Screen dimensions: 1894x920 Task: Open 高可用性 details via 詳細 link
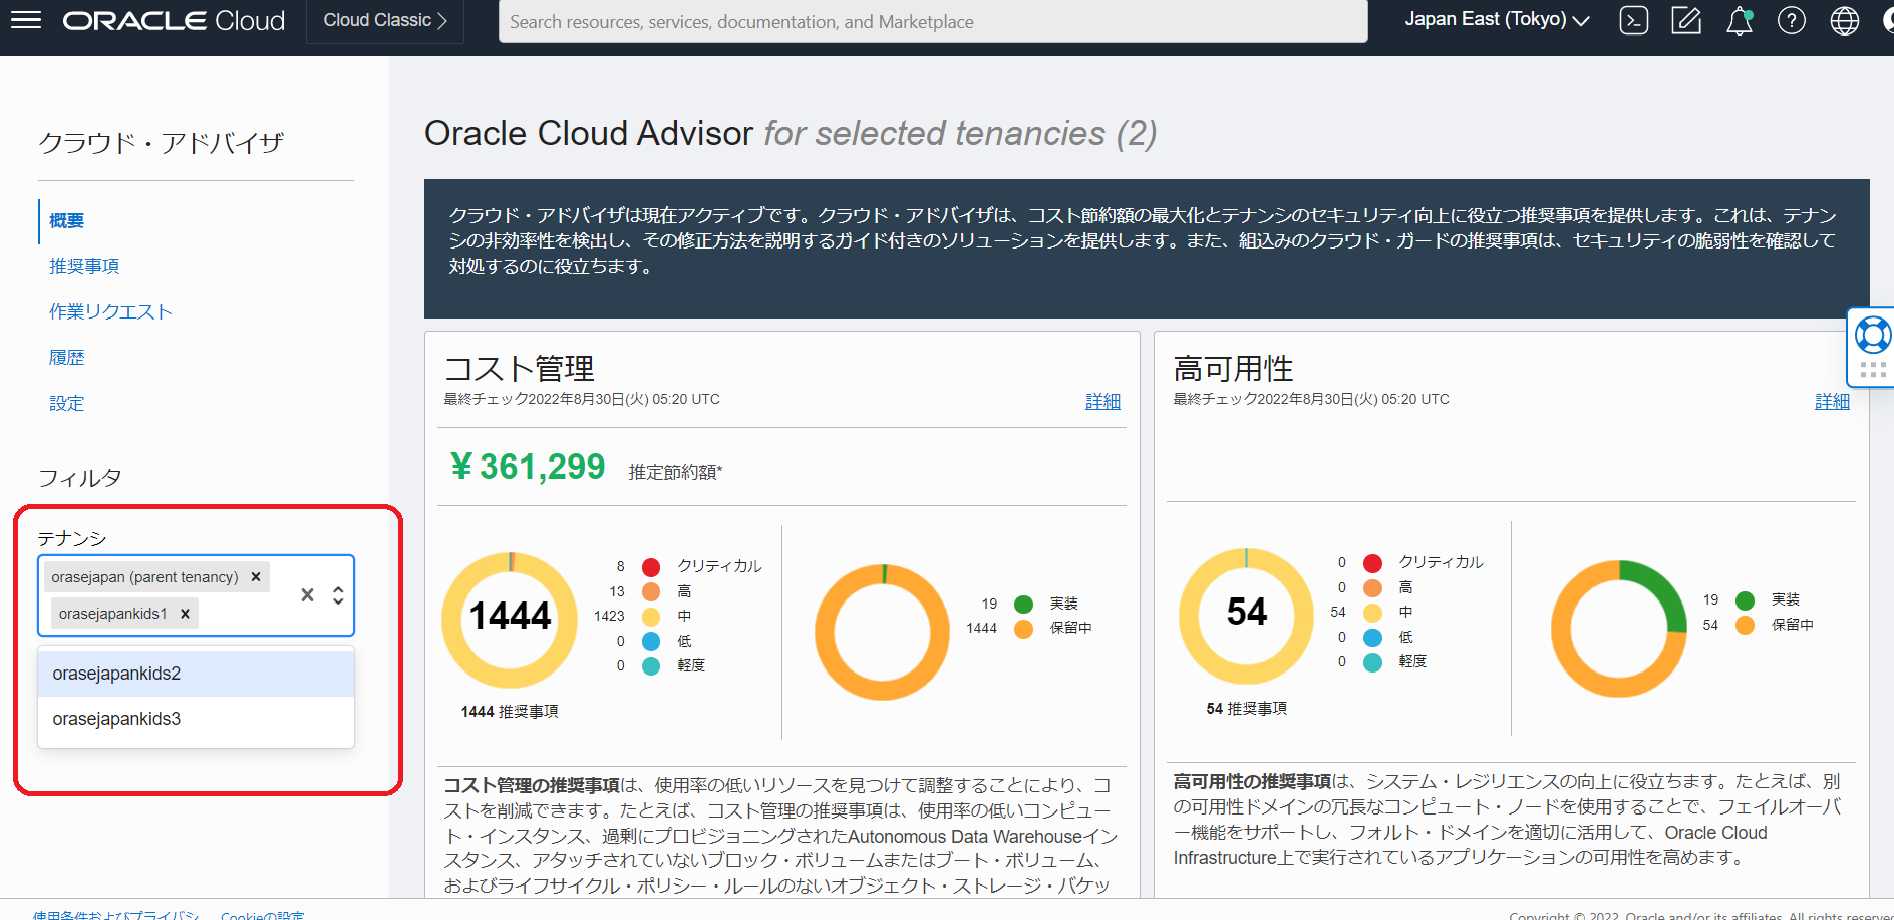(1833, 400)
